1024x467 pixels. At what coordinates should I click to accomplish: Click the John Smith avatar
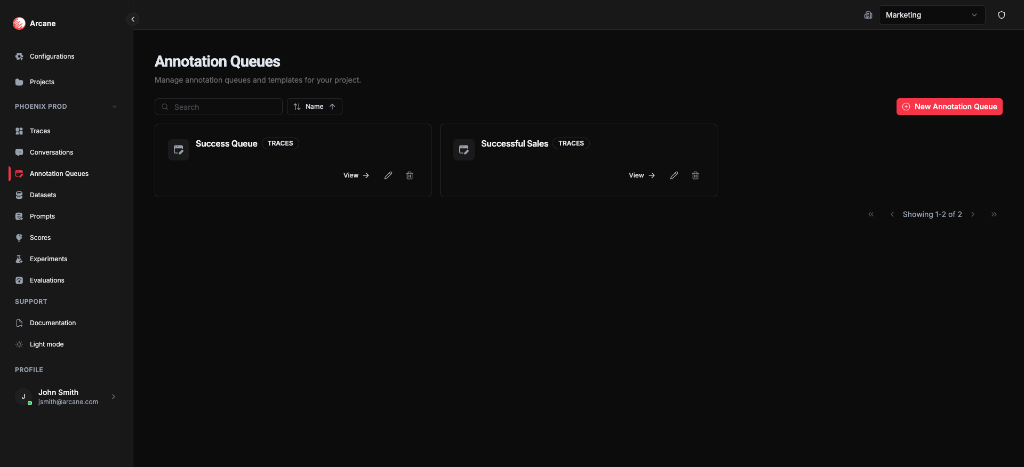(24, 396)
